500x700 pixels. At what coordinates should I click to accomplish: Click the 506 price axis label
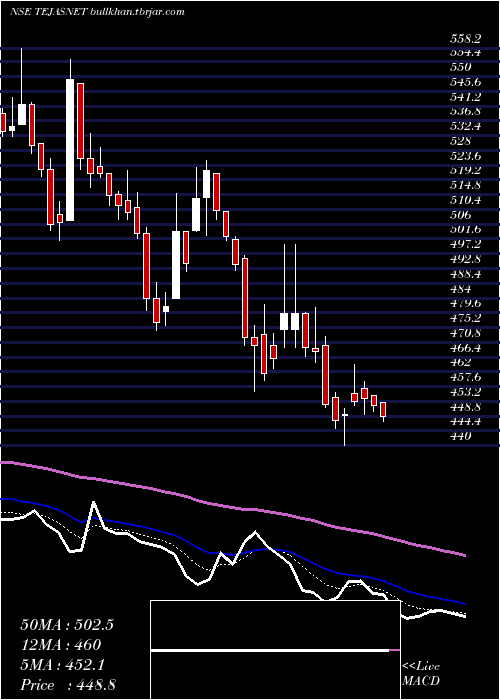461,215
